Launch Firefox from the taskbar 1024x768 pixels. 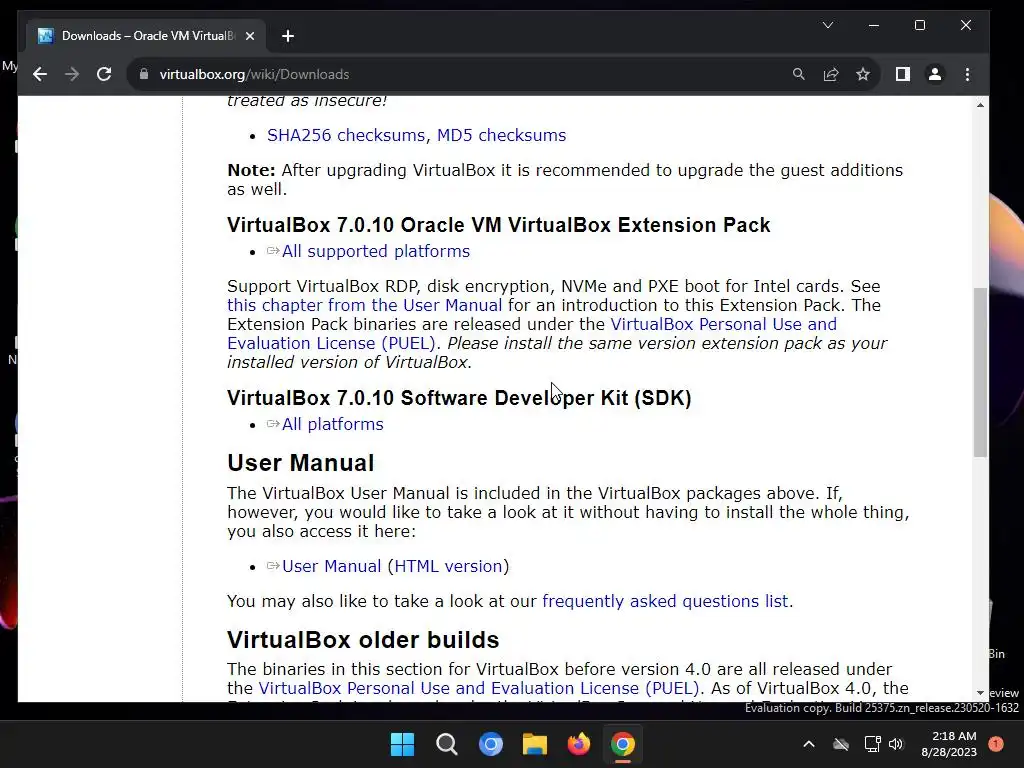[579, 744]
